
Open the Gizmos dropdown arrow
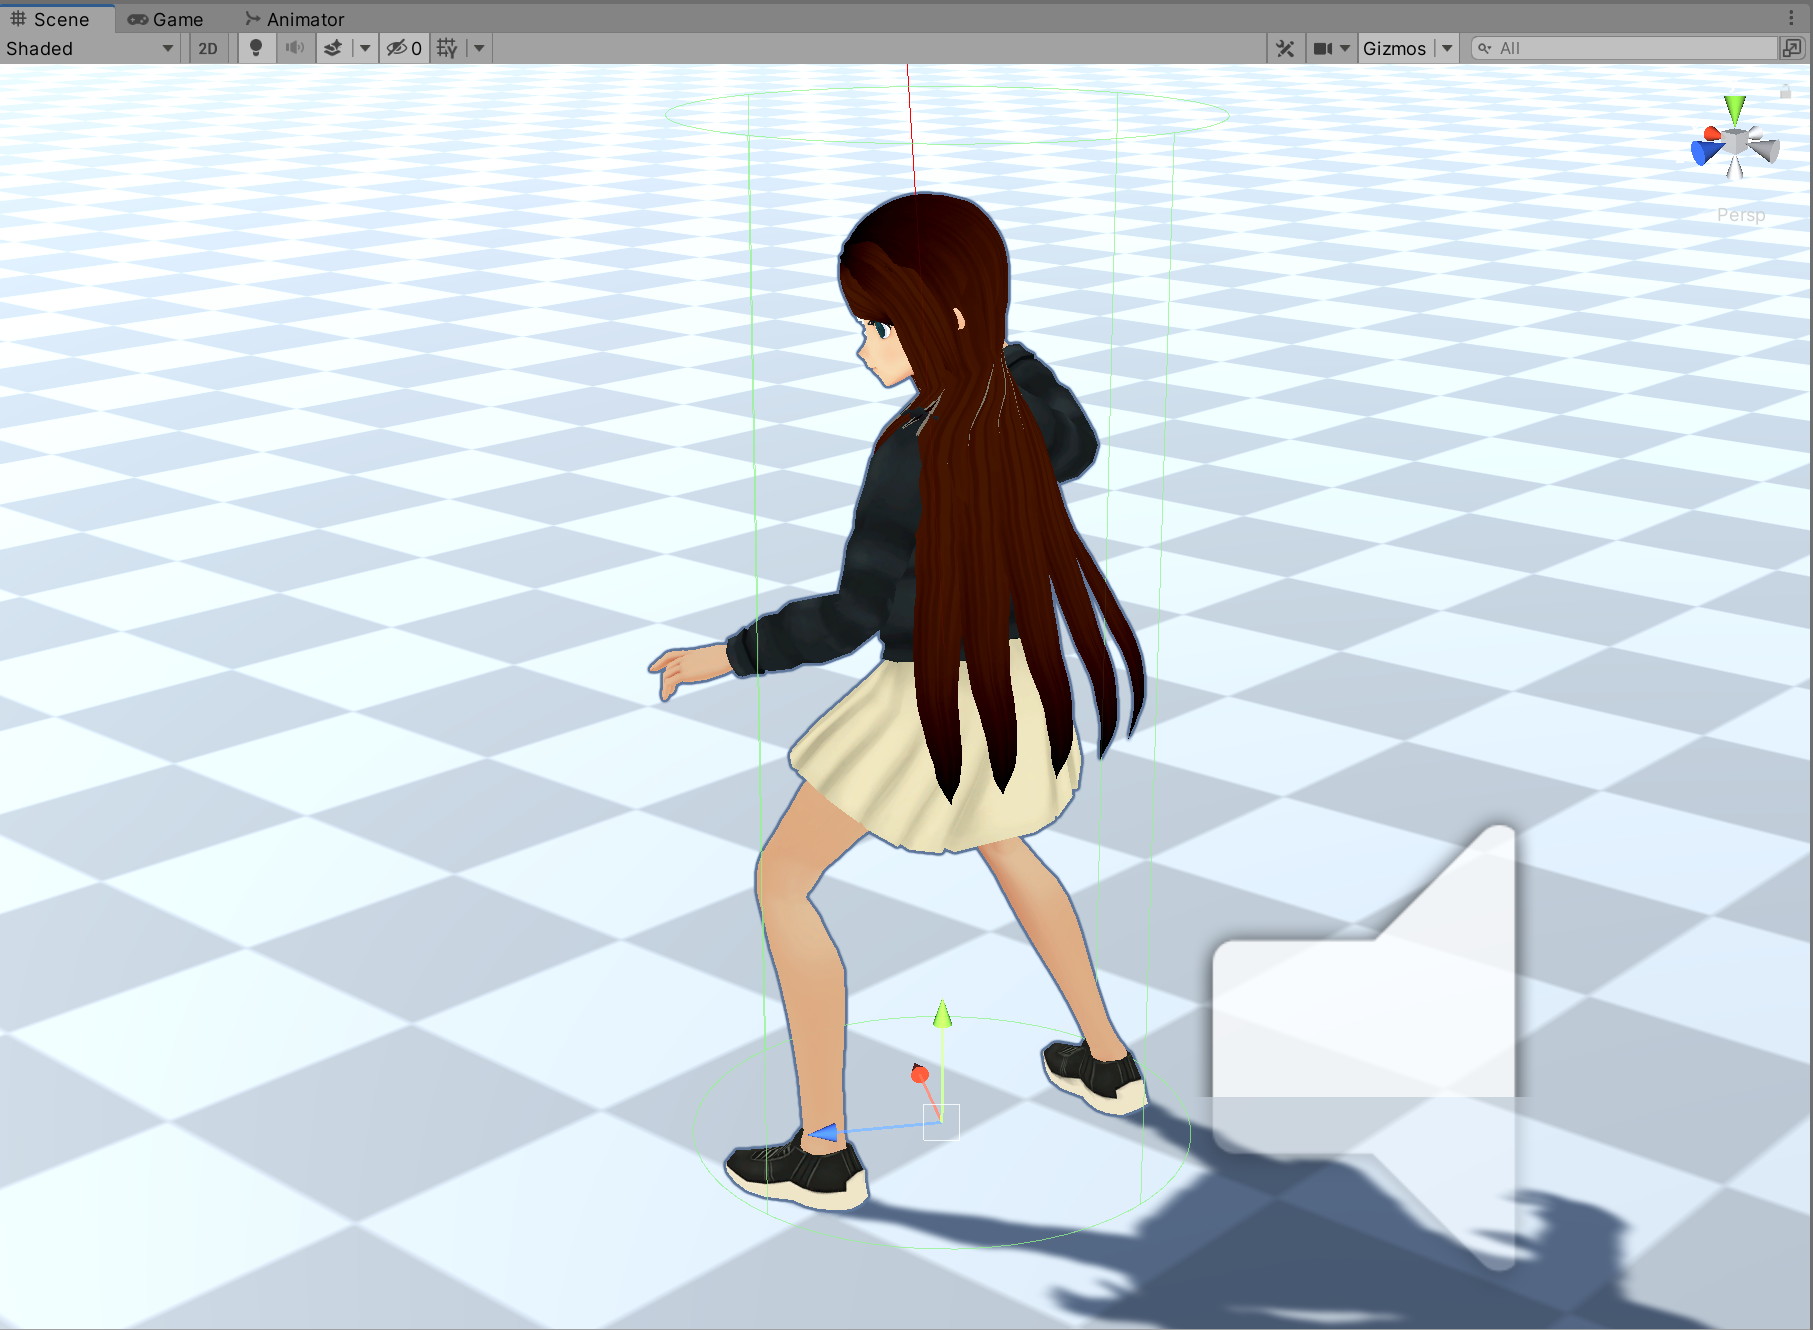click(1447, 48)
